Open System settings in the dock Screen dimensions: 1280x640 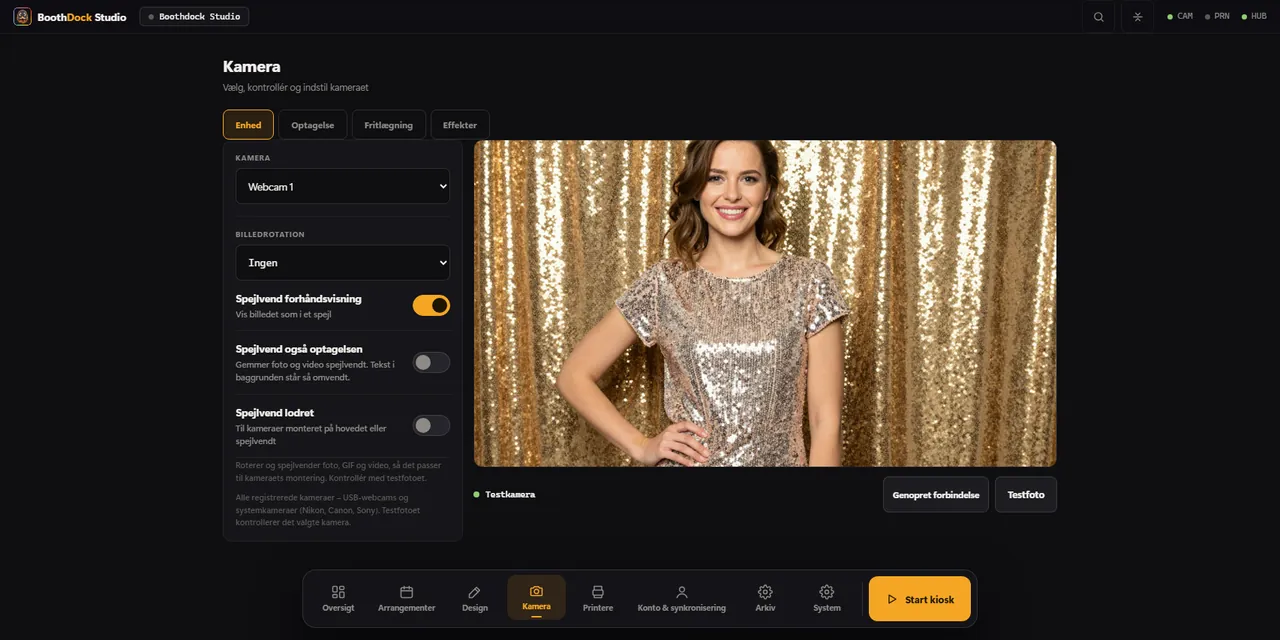827,598
